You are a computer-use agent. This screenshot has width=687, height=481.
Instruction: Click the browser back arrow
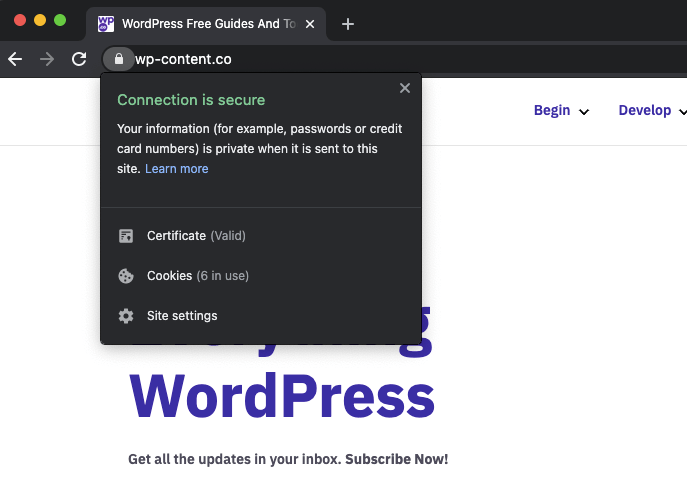point(15,59)
